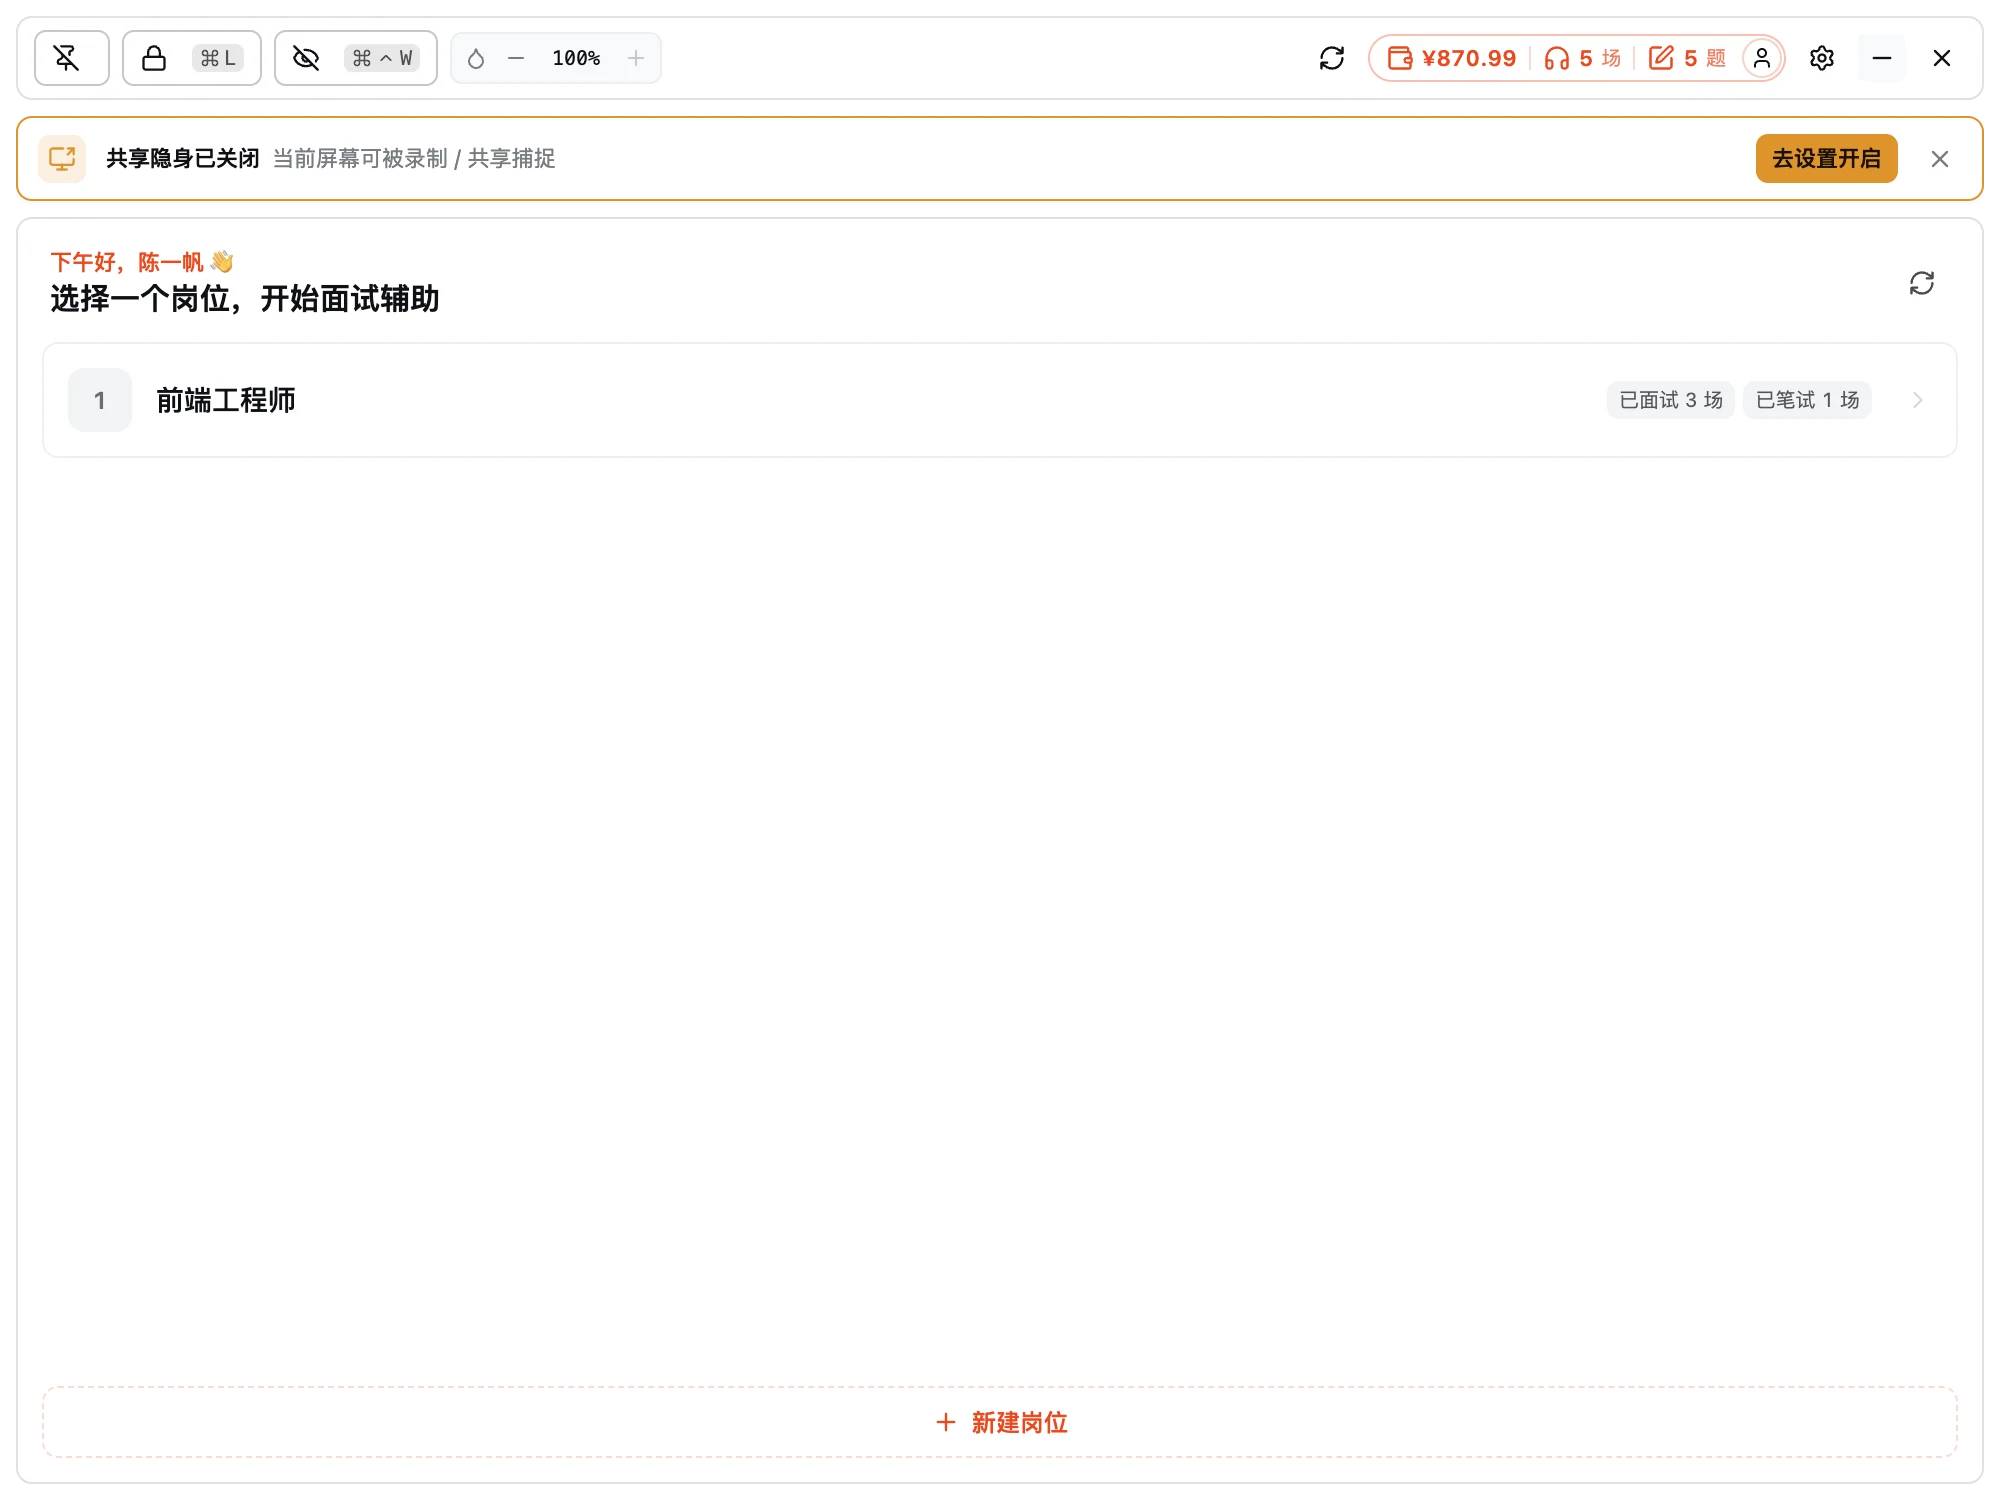Screen dimensions: 2000x1500
Task: Open the wallet balance ¥870.99
Action: [1452, 58]
